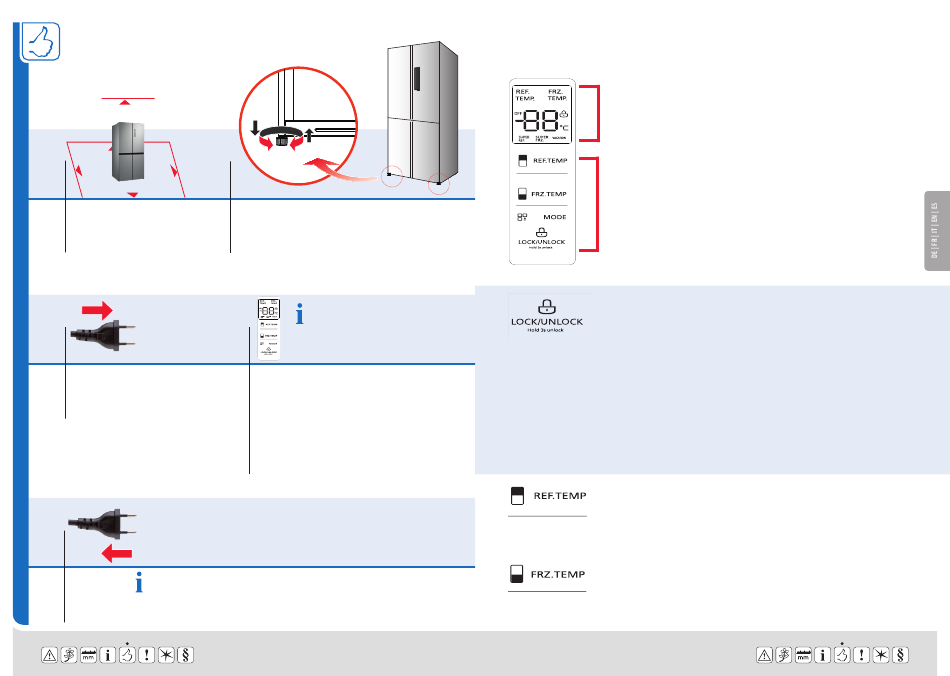Click the boxed info icon in left footer
The height and width of the screenshot is (676, 950).
(x=108, y=655)
